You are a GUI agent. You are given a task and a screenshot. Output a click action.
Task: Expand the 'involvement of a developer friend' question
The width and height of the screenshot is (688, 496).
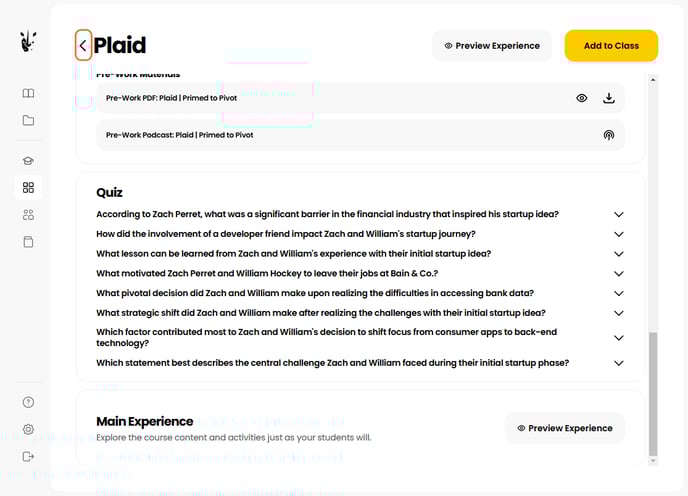(618, 234)
